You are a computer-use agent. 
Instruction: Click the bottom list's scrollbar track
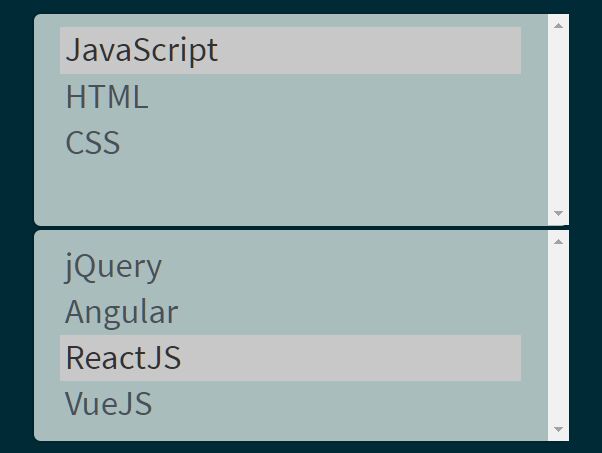[x=558, y=335]
